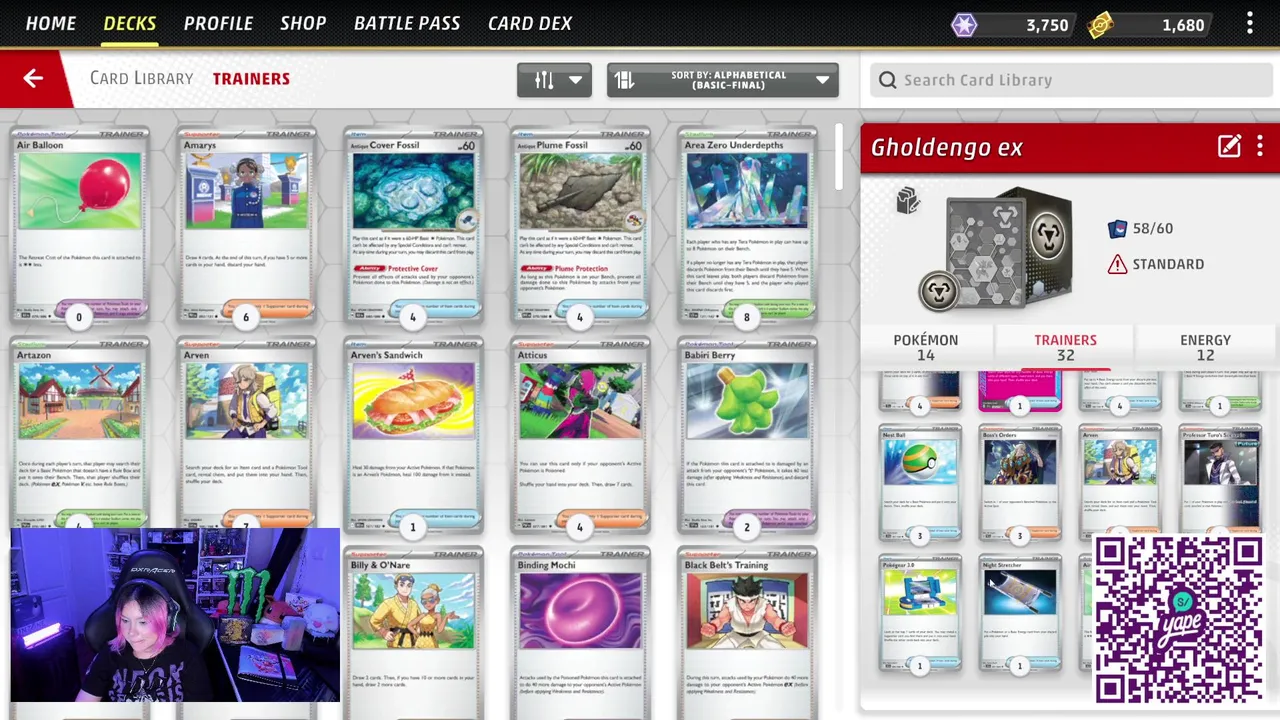The width and height of the screenshot is (1280, 720).
Task: Select Pokégear 3.0 card in deck
Action: coord(920,613)
